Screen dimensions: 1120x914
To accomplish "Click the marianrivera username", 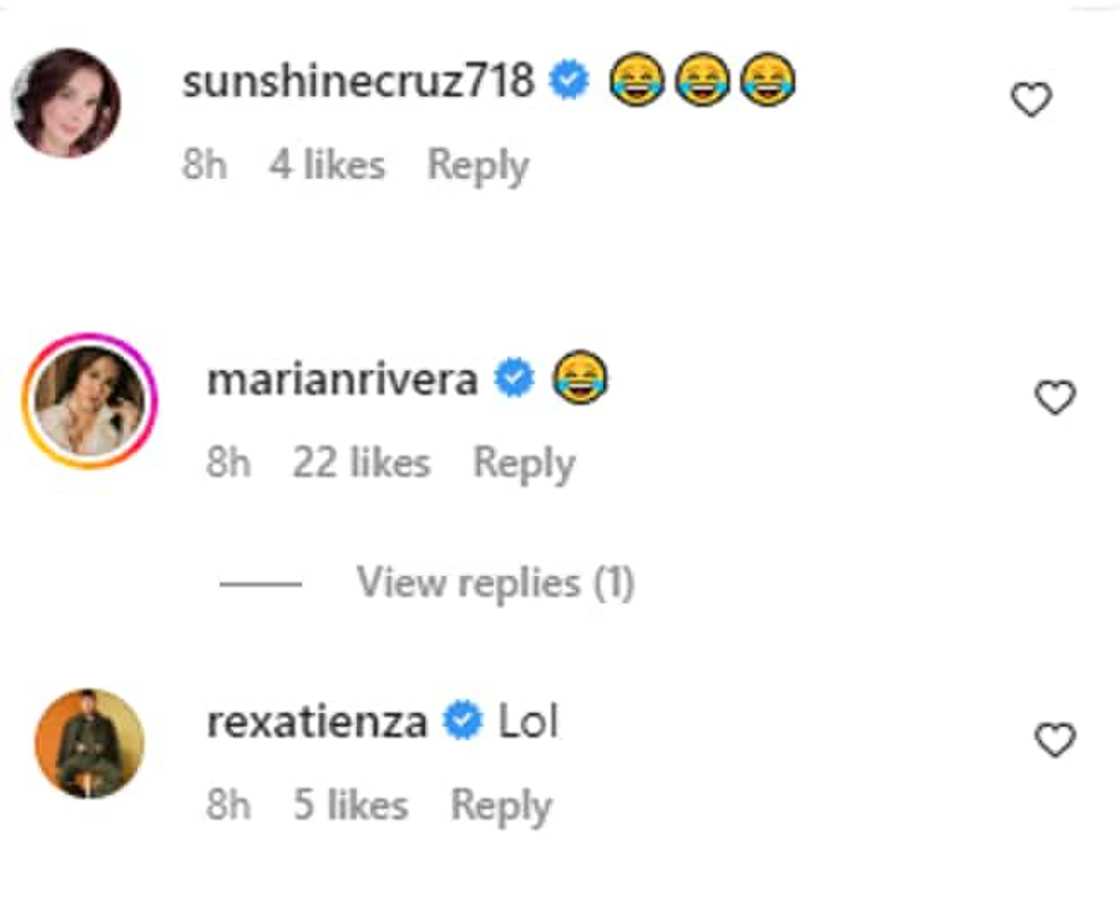I will (342, 380).
